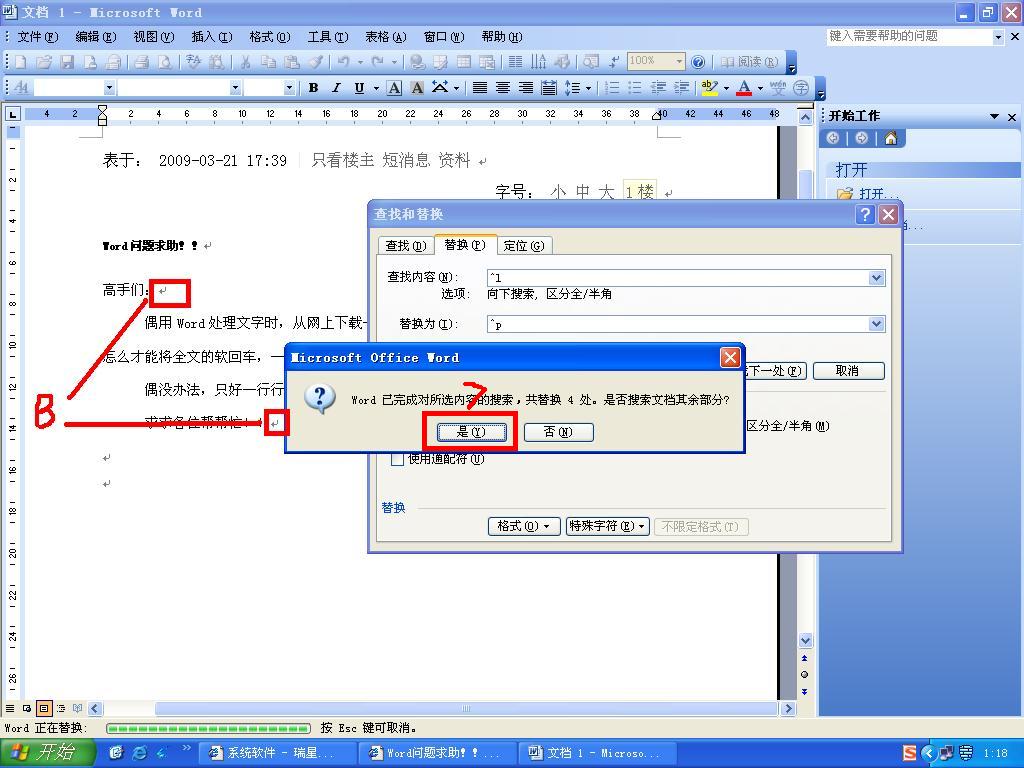Open the Font size dropdown arrow
This screenshot has height=768, width=1024.
pyautogui.click(x=289, y=88)
